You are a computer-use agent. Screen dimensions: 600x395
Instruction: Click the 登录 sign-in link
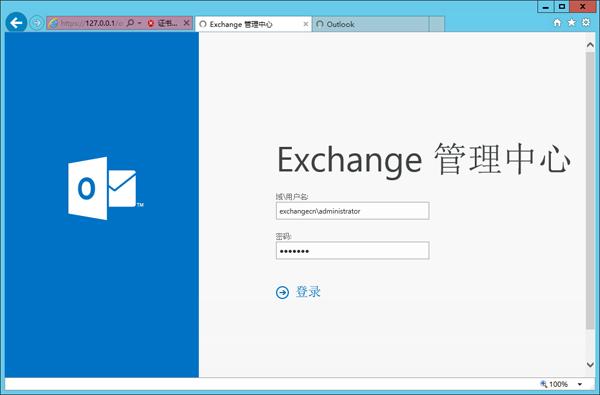pyautogui.click(x=308, y=292)
